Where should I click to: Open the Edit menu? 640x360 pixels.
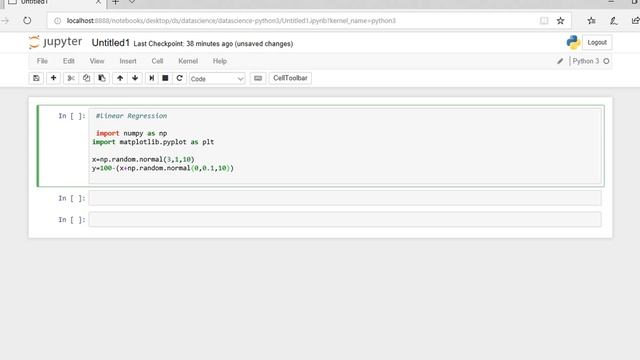[x=69, y=61]
